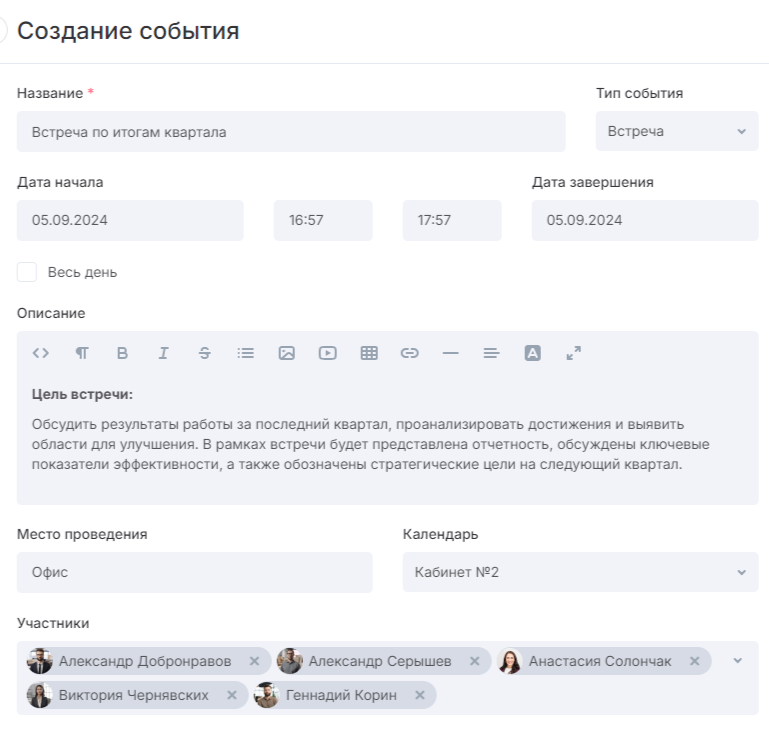
Task: Insert a video into the description
Action: point(327,353)
